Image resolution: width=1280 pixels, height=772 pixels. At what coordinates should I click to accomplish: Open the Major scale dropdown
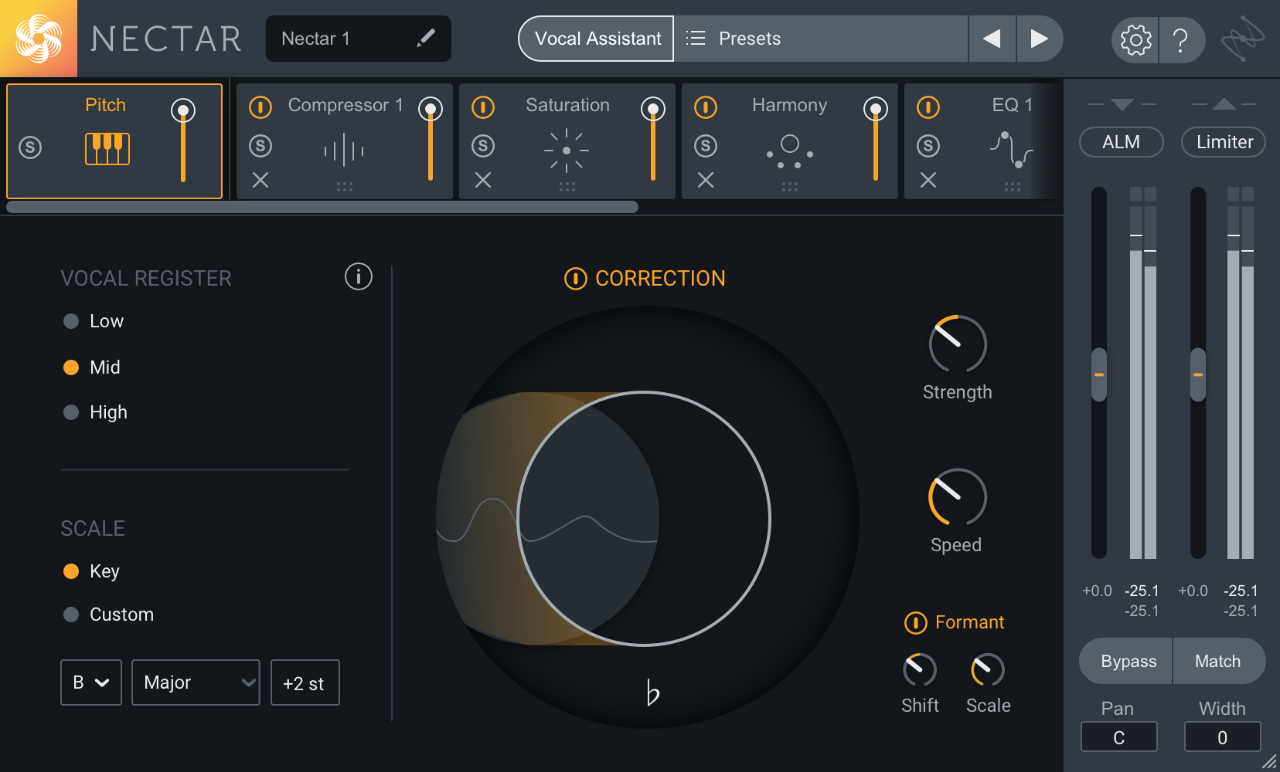click(x=195, y=682)
